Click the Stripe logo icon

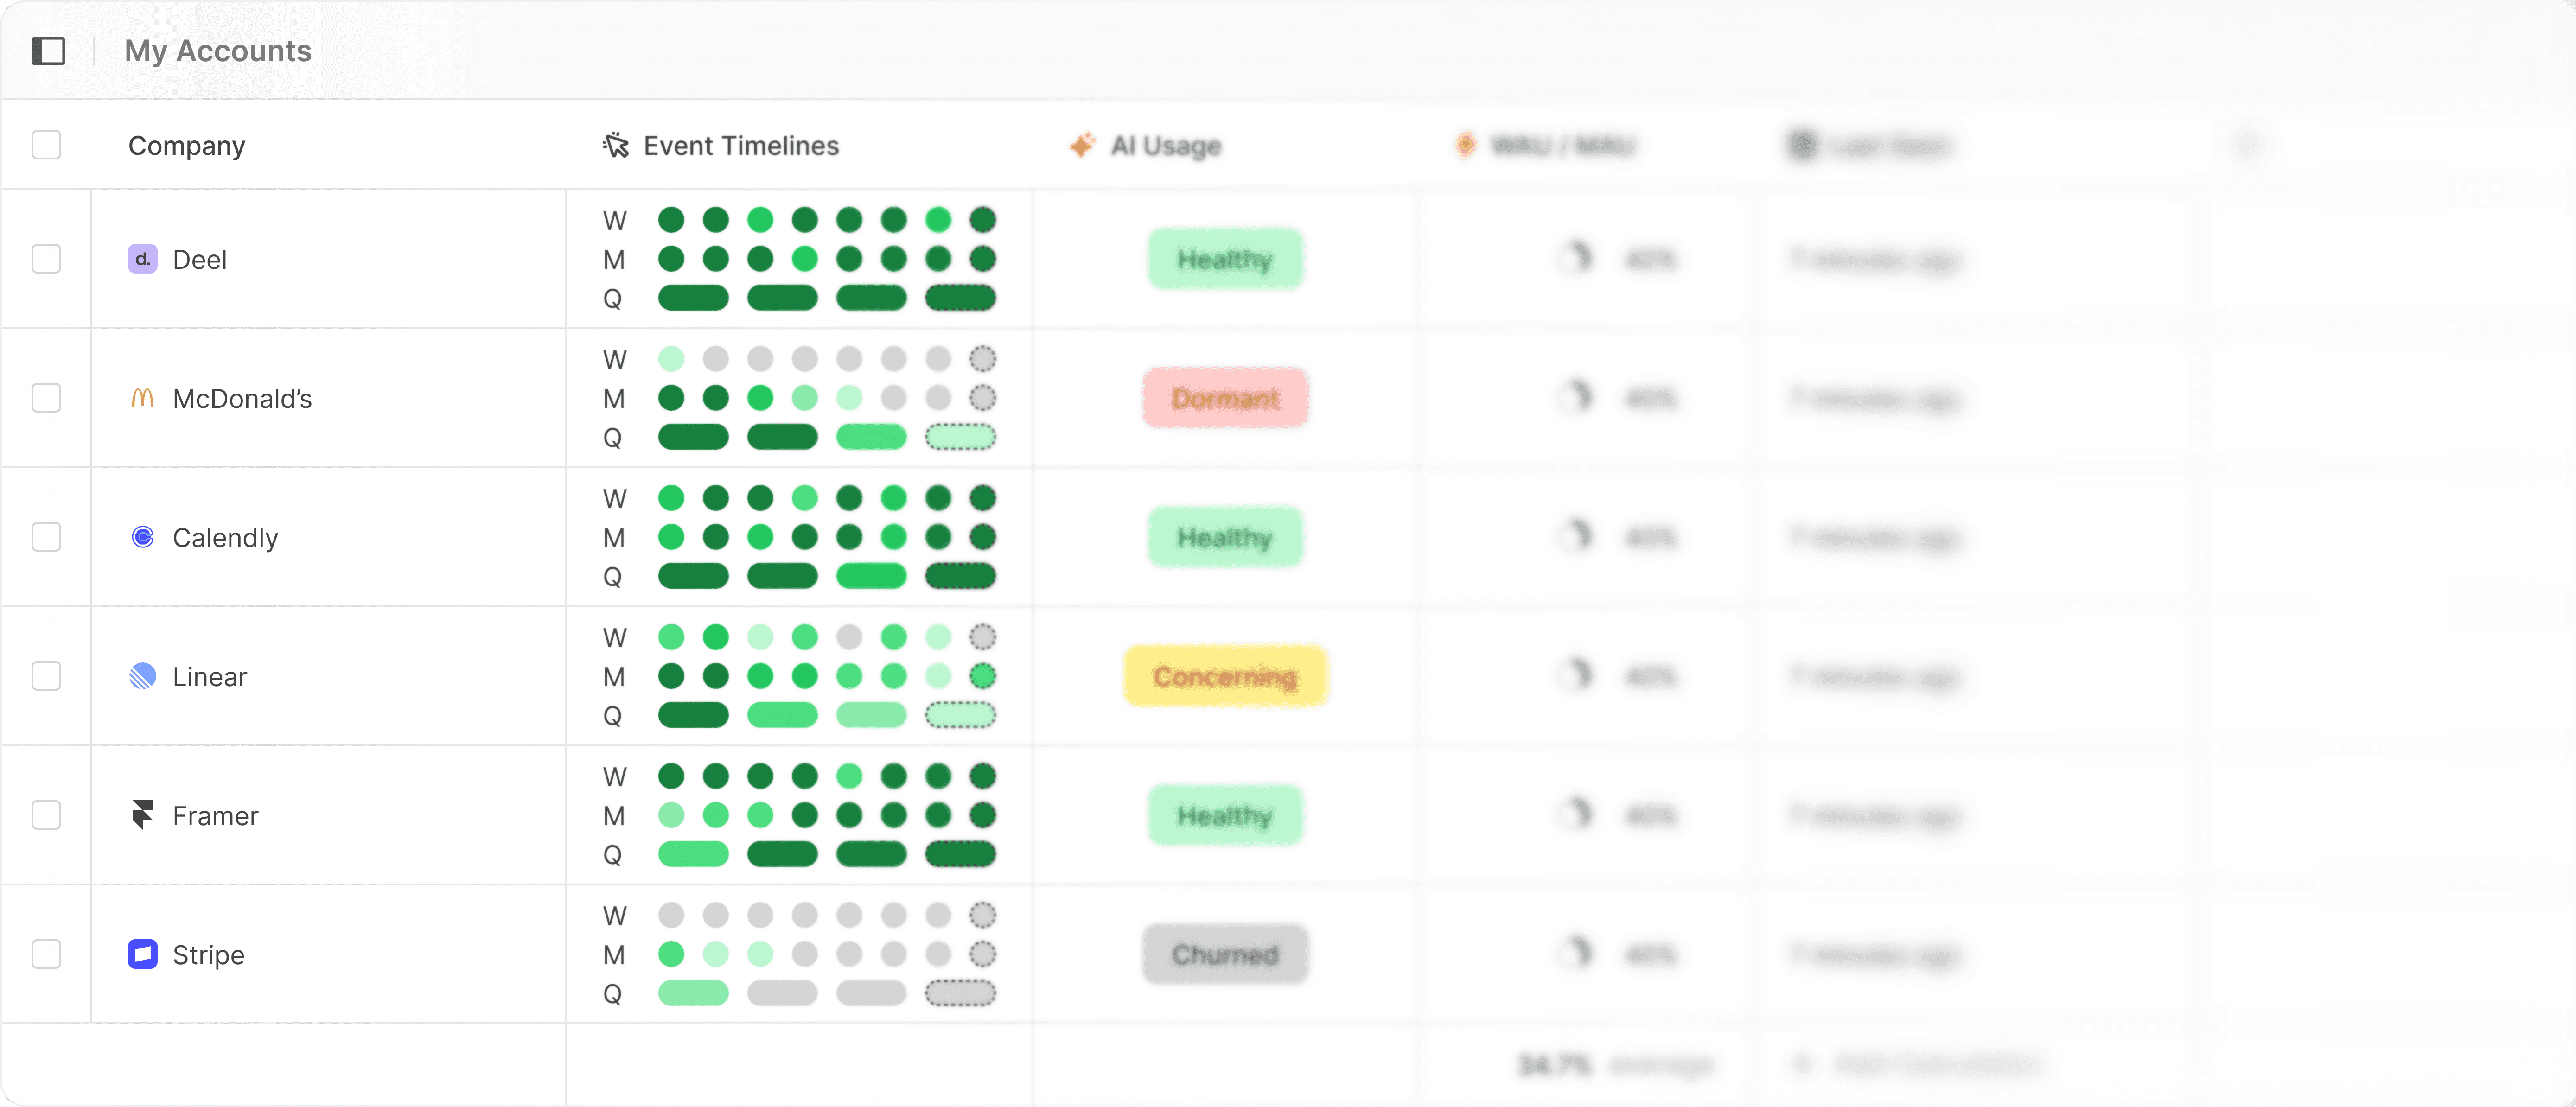[142, 954]
